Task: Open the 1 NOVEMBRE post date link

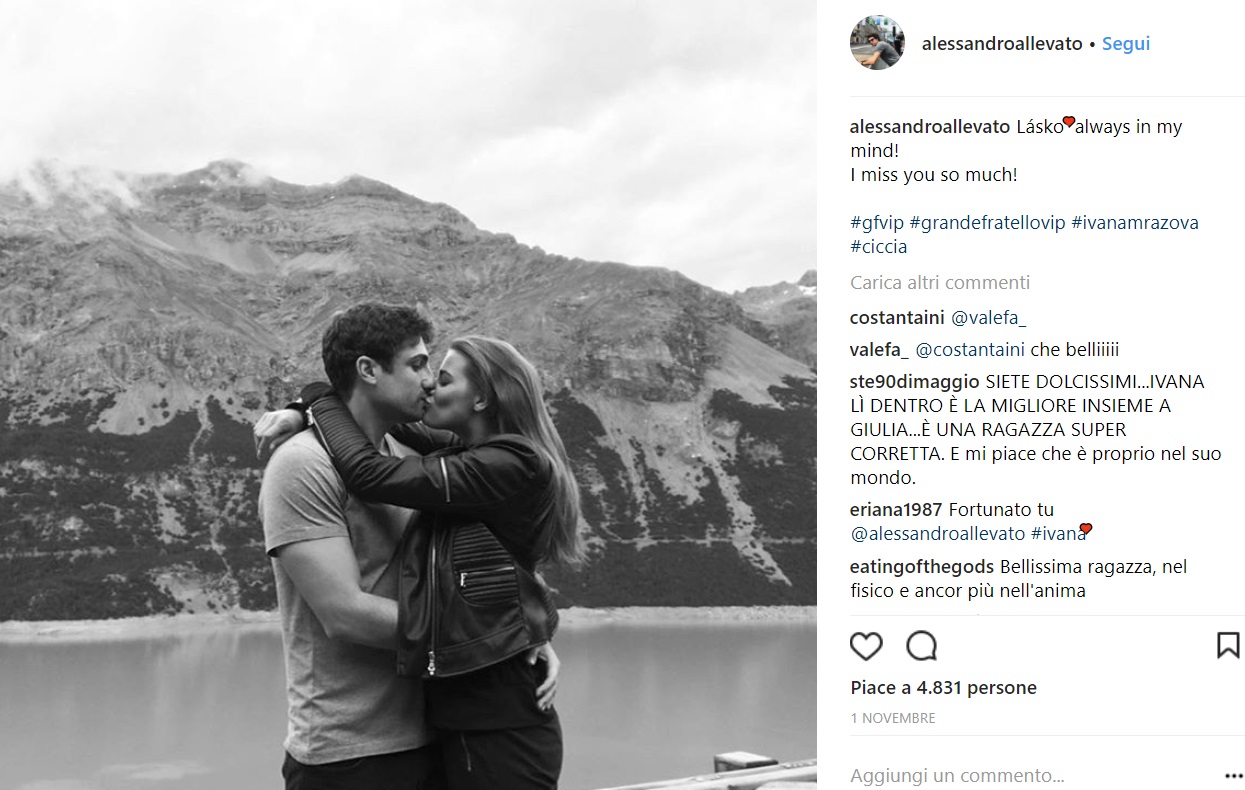Action: coord(893,718)
